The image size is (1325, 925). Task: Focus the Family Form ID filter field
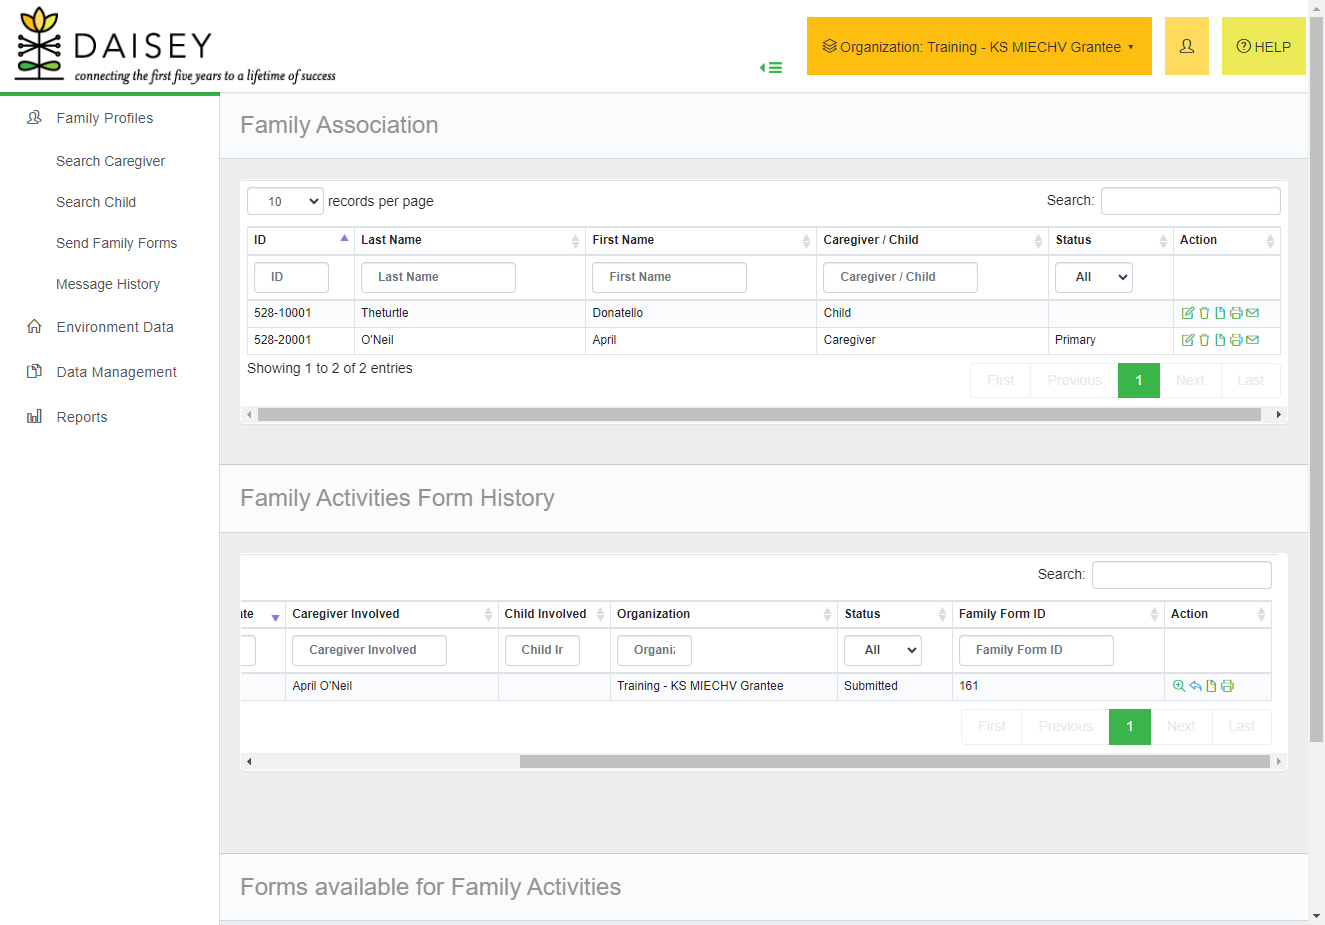(1036, 650)
